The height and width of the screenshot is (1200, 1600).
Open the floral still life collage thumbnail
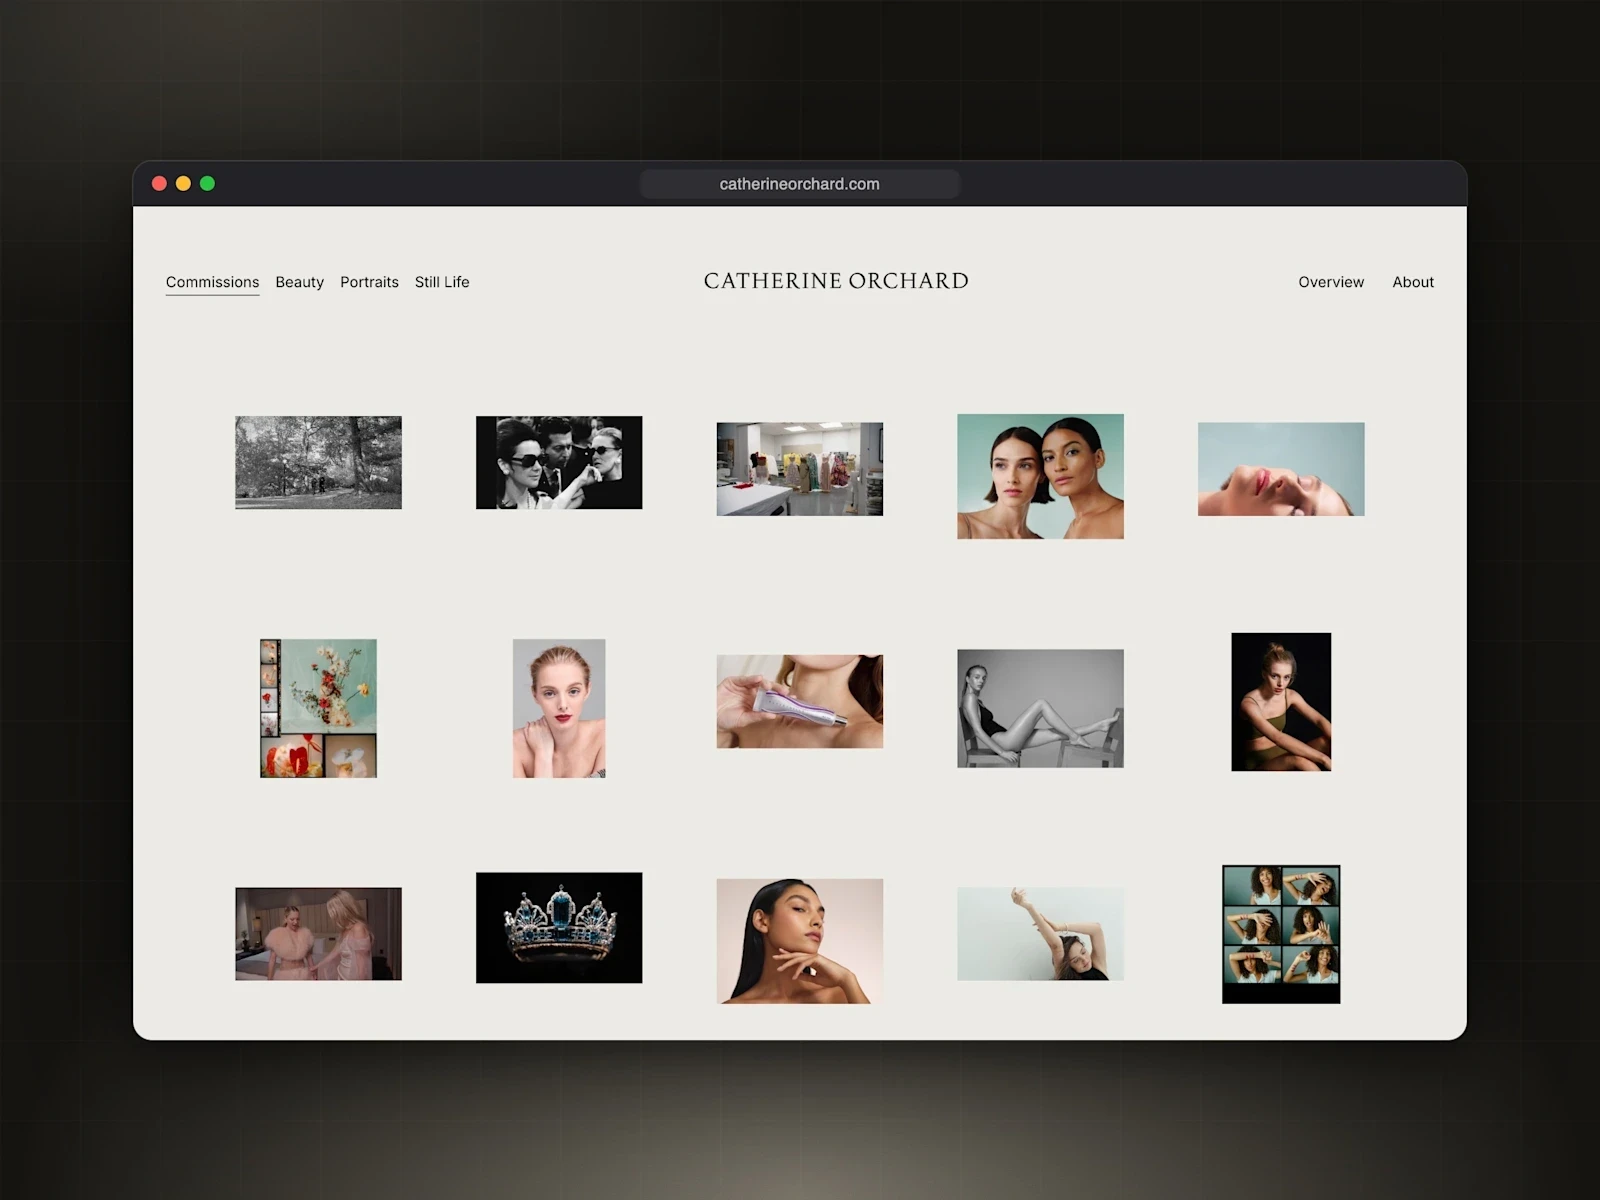[318, 708]
